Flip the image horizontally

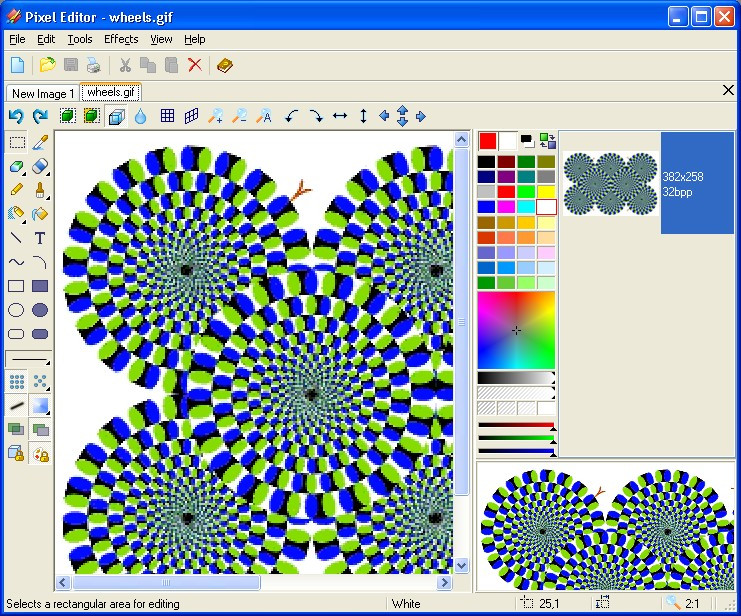tap(340, 116)
